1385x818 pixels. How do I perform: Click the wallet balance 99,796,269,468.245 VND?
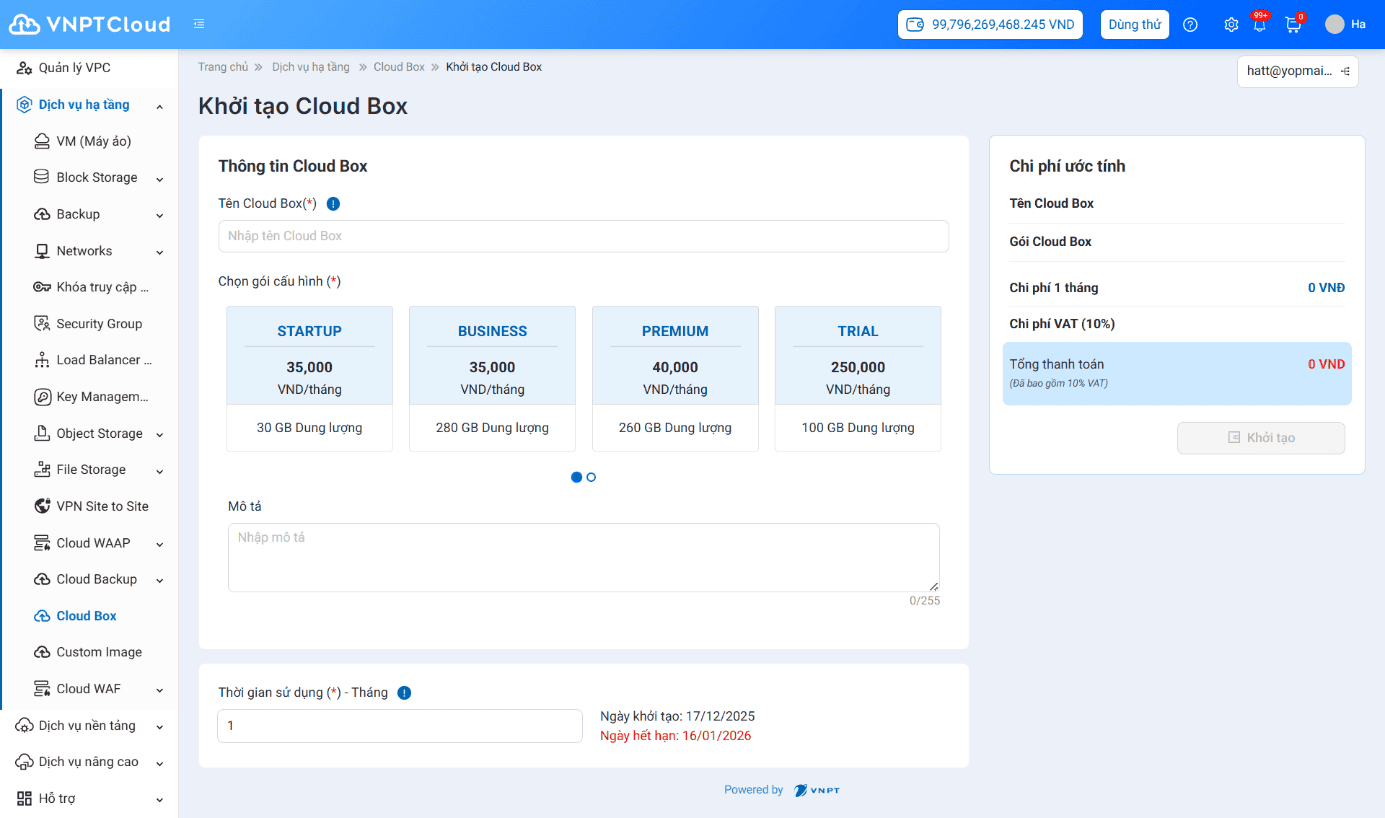pos(990,24)
